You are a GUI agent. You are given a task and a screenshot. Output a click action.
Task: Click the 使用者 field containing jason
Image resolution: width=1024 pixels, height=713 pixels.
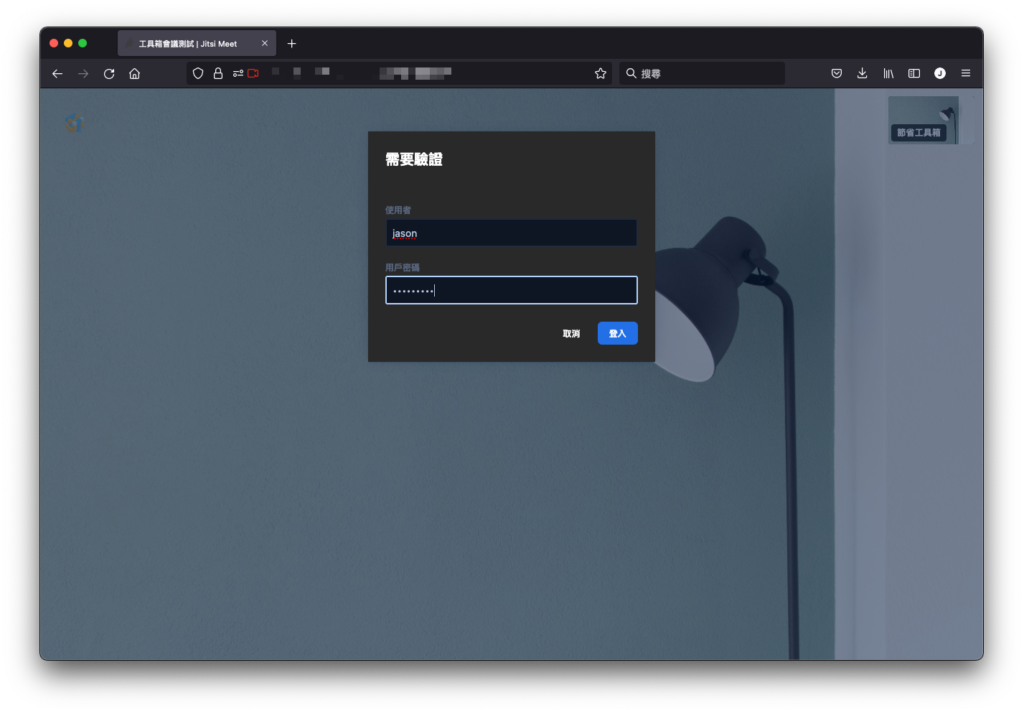click(511, 233)
